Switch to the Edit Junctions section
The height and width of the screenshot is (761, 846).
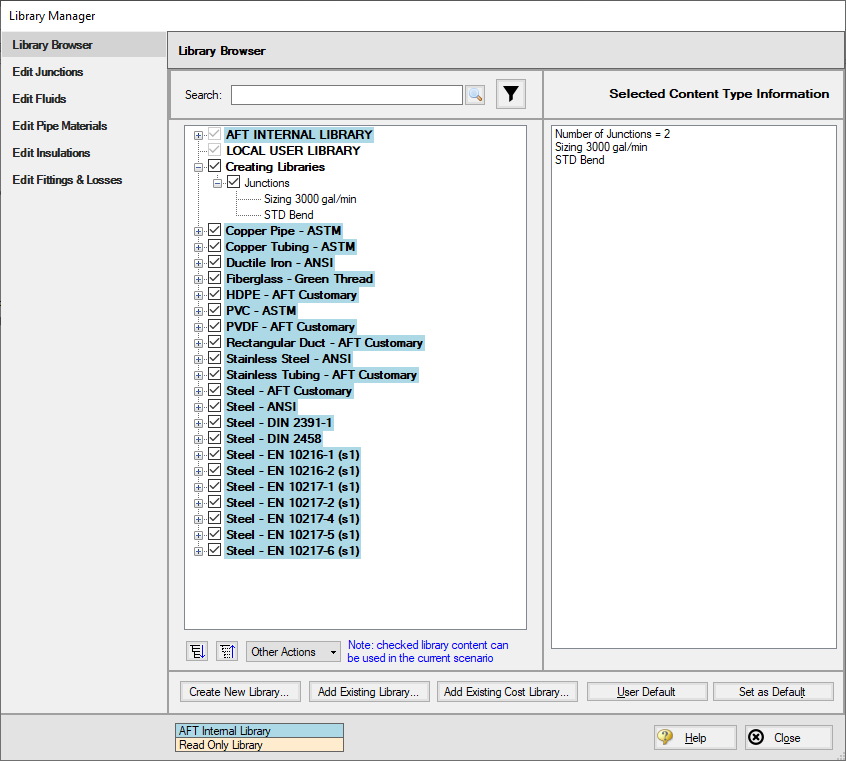coord(48,72)
